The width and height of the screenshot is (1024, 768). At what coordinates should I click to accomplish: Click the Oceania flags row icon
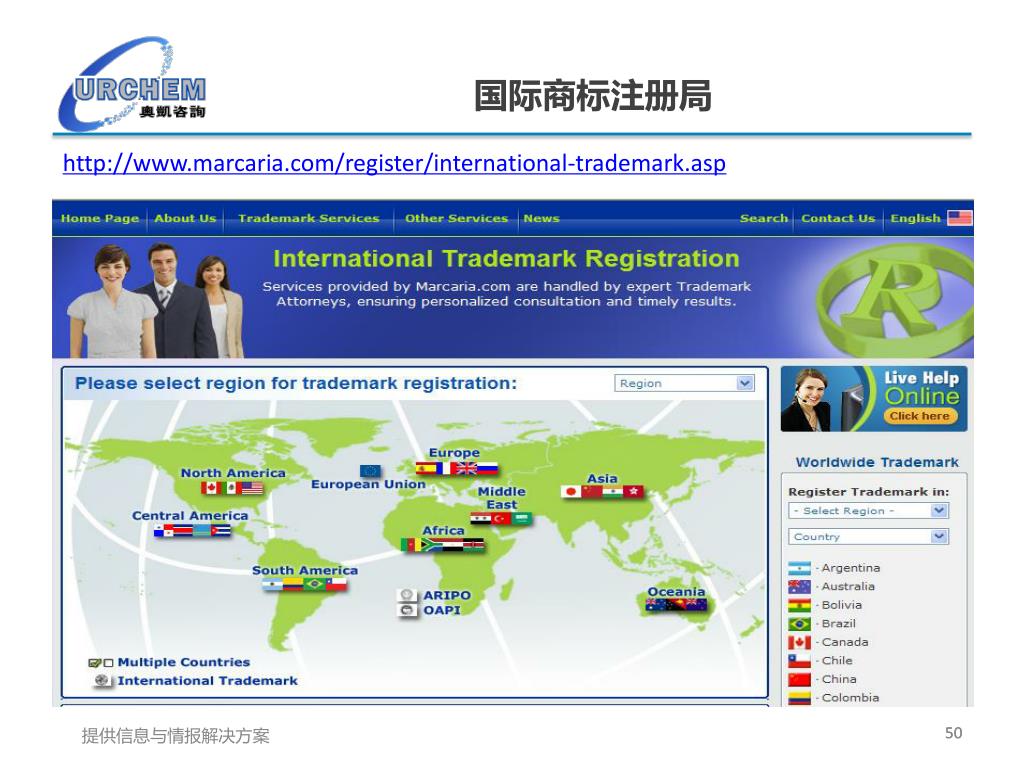(677, 605)
